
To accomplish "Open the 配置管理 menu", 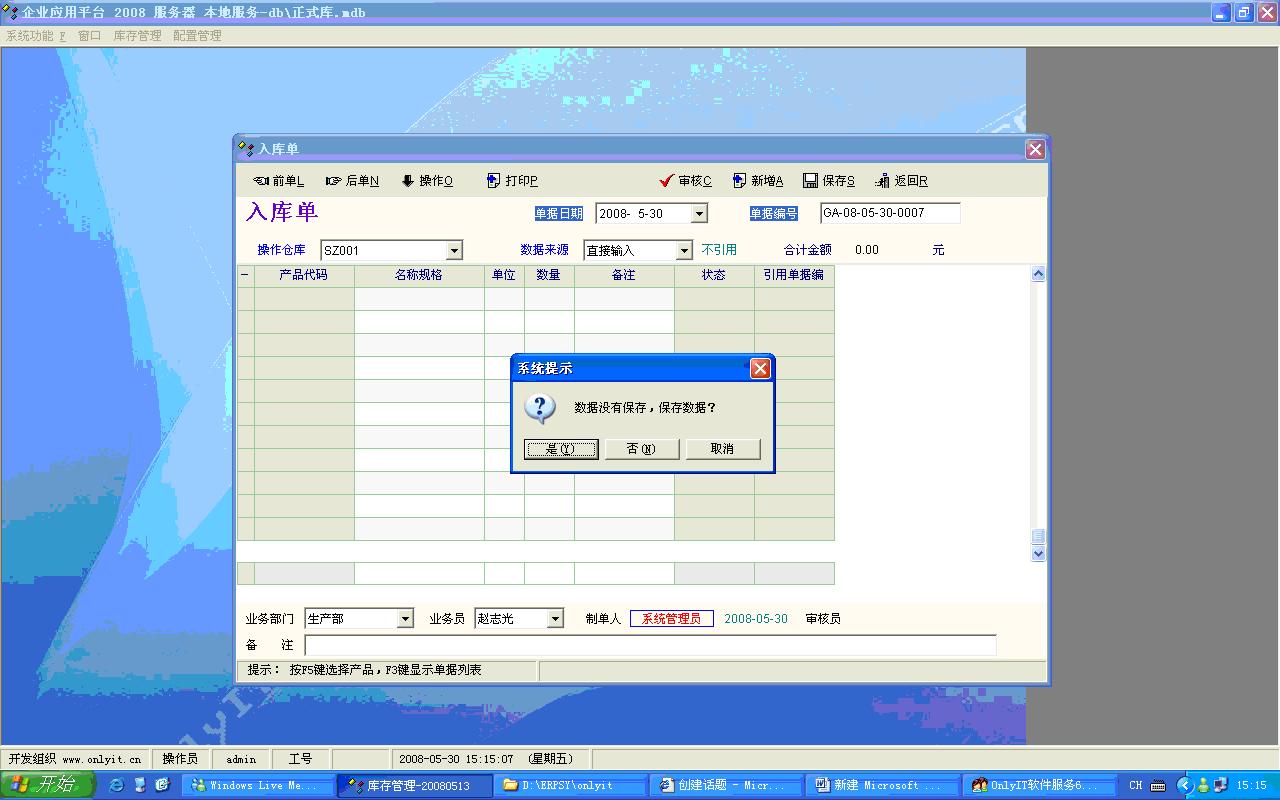I will click(x=197, y=35).
